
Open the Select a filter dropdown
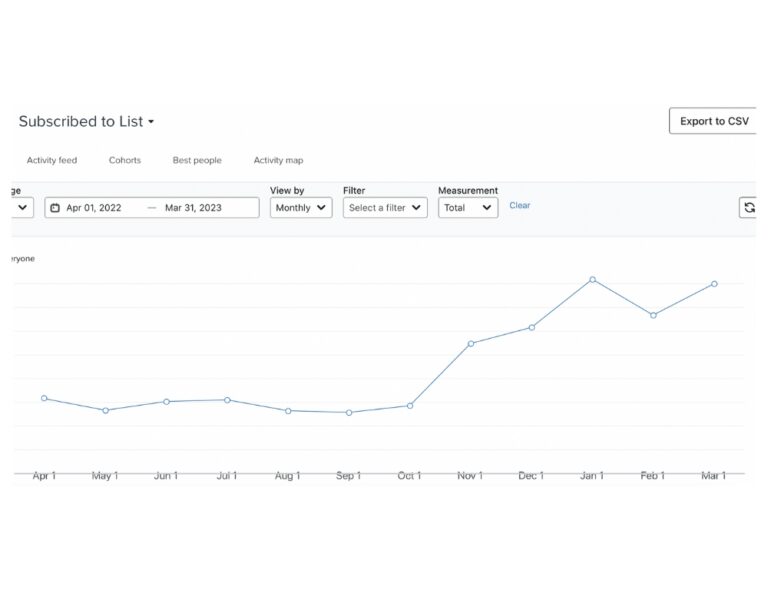(385, 208)
